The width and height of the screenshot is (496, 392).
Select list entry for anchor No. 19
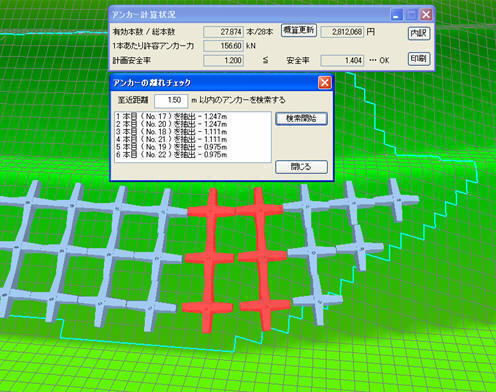point(193,147)
